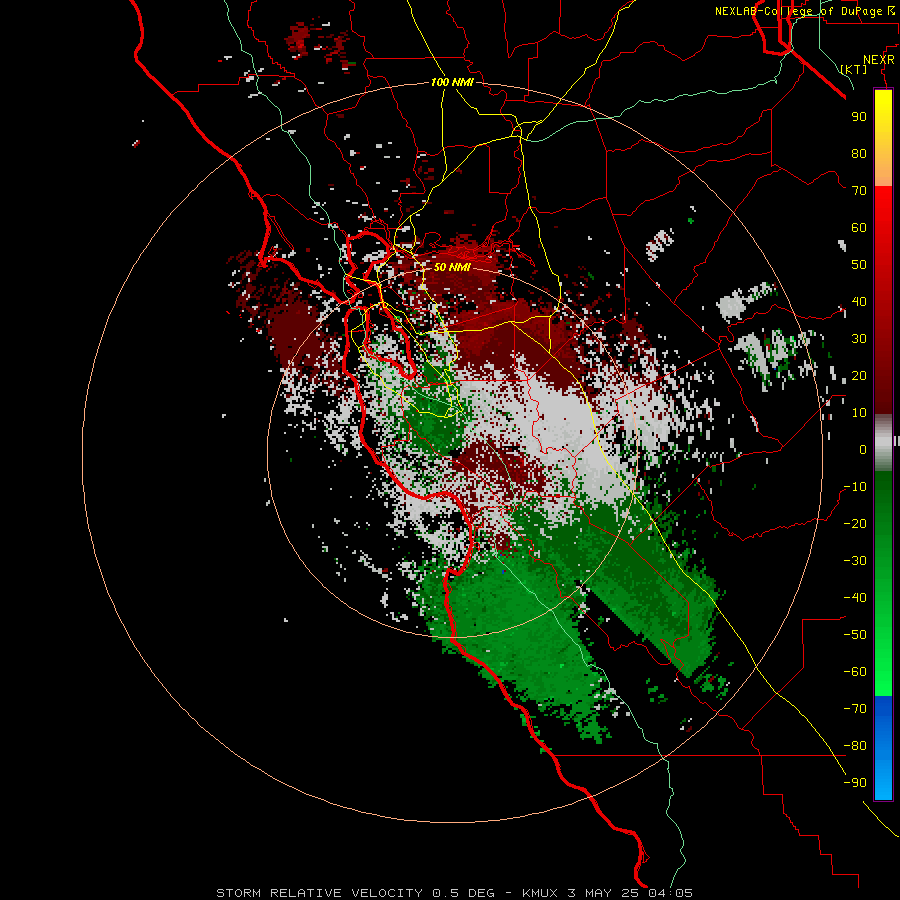Click the "-20" value on the scale
900x900 pixels.
tap(855, 524)
